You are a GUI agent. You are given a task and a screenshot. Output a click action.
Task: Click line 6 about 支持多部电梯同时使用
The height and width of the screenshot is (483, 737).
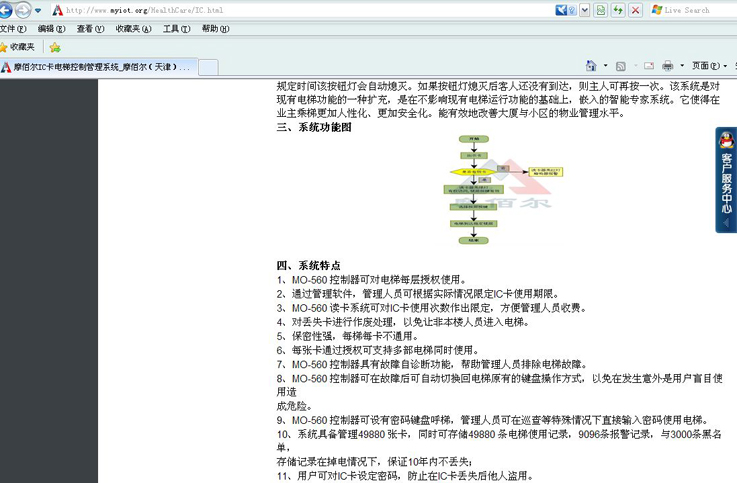(378, 351)
